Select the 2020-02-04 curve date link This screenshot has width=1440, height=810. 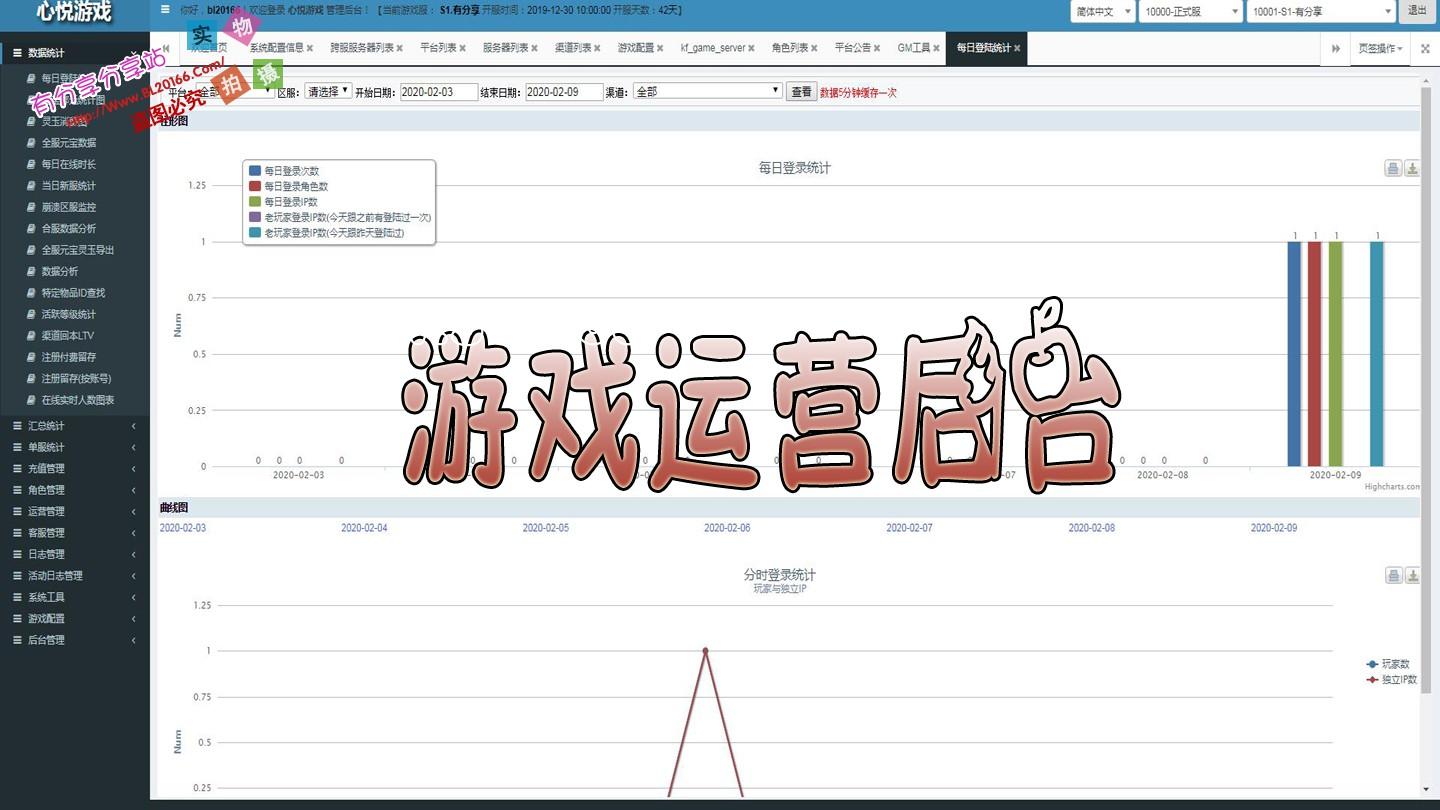(x=364, y=527)
